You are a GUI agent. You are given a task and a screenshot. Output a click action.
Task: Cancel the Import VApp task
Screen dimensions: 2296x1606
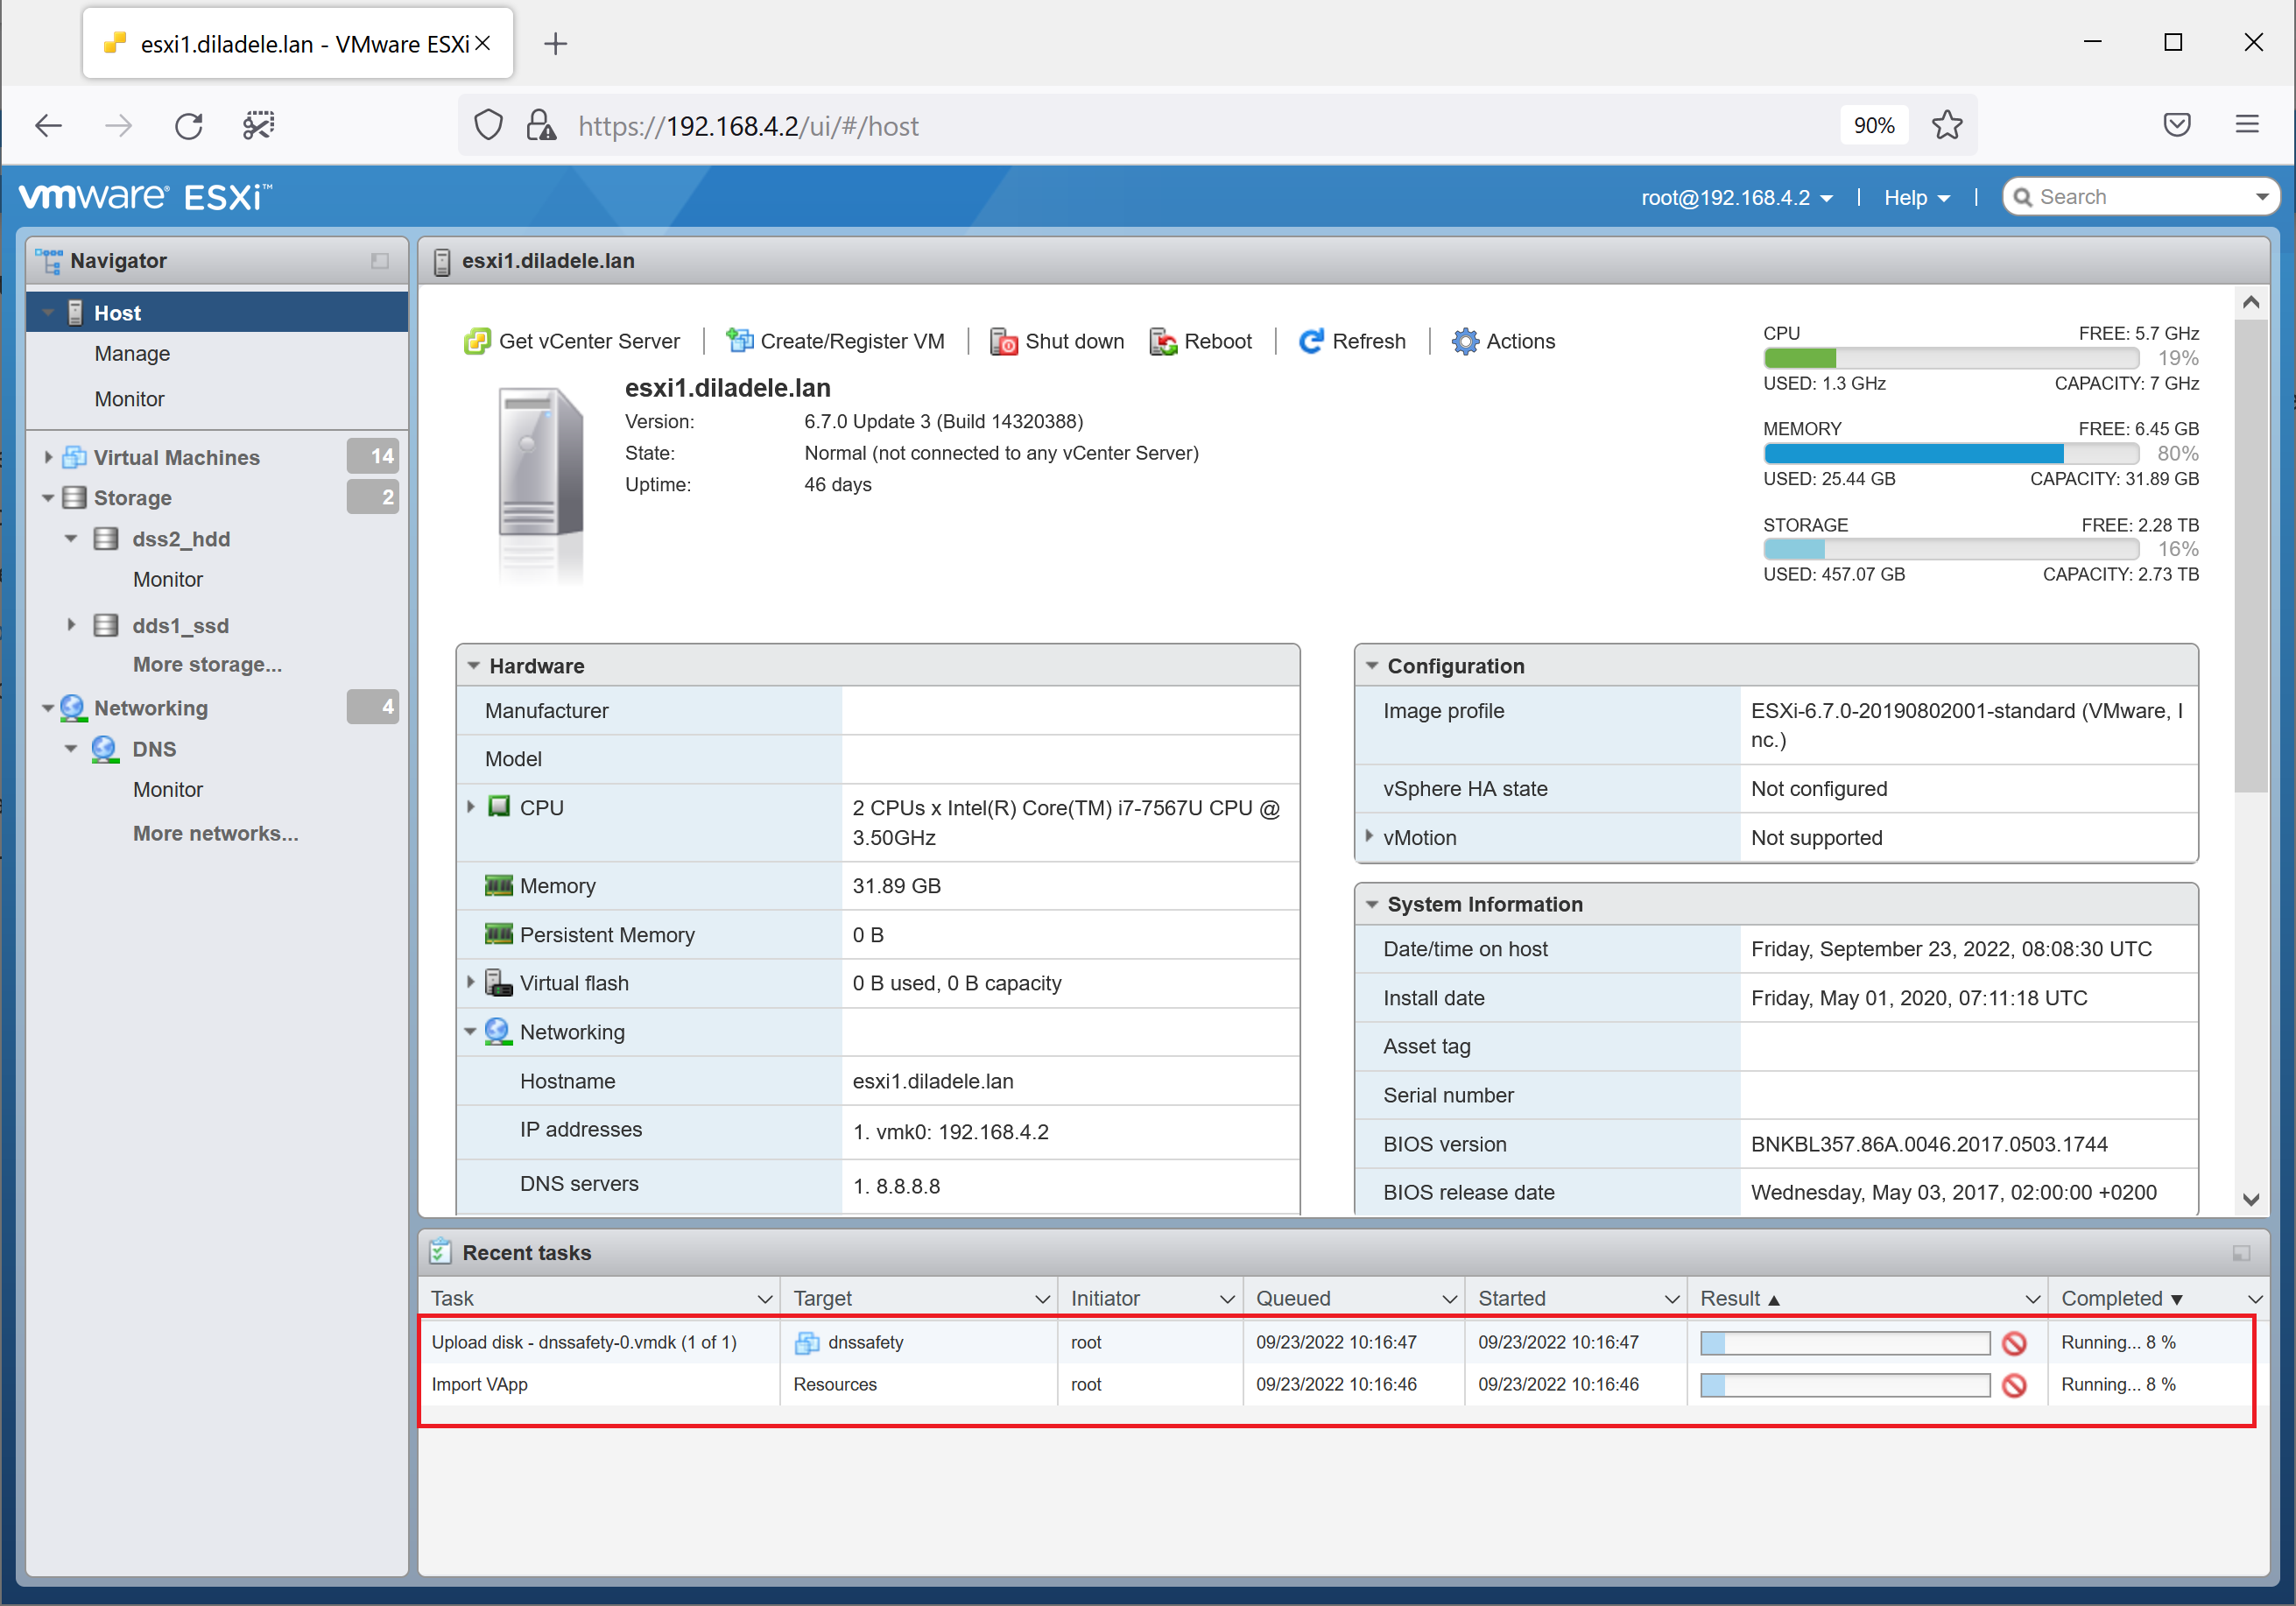point(2014,1385)
